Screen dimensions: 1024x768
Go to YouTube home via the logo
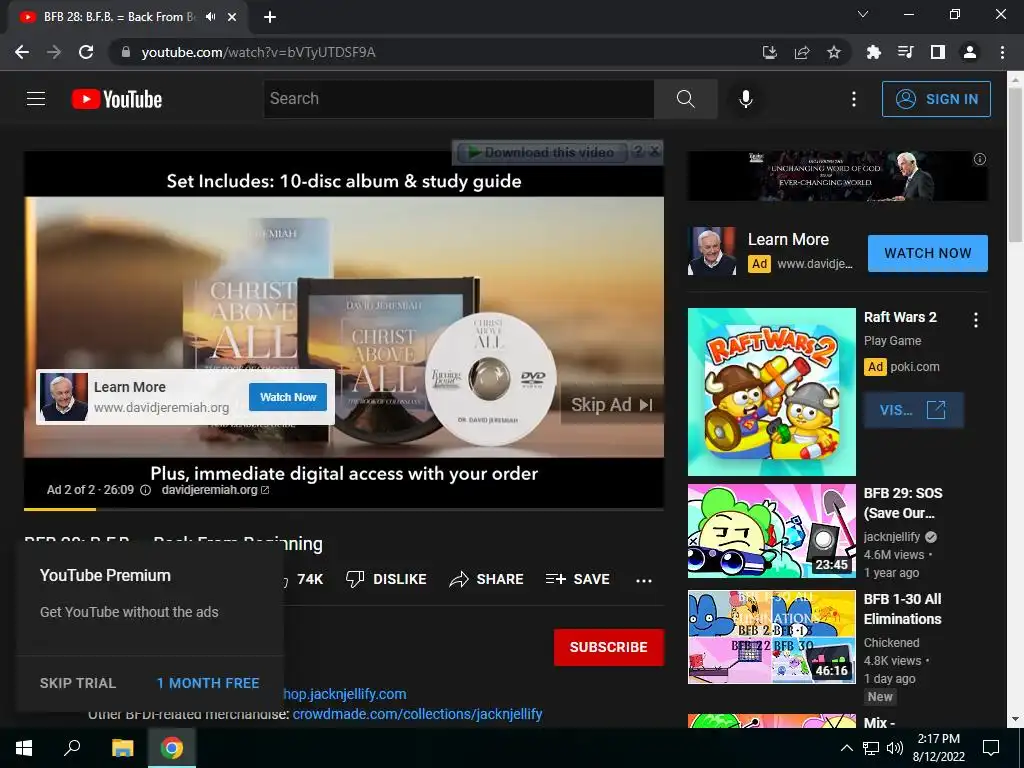pos(117,99)
